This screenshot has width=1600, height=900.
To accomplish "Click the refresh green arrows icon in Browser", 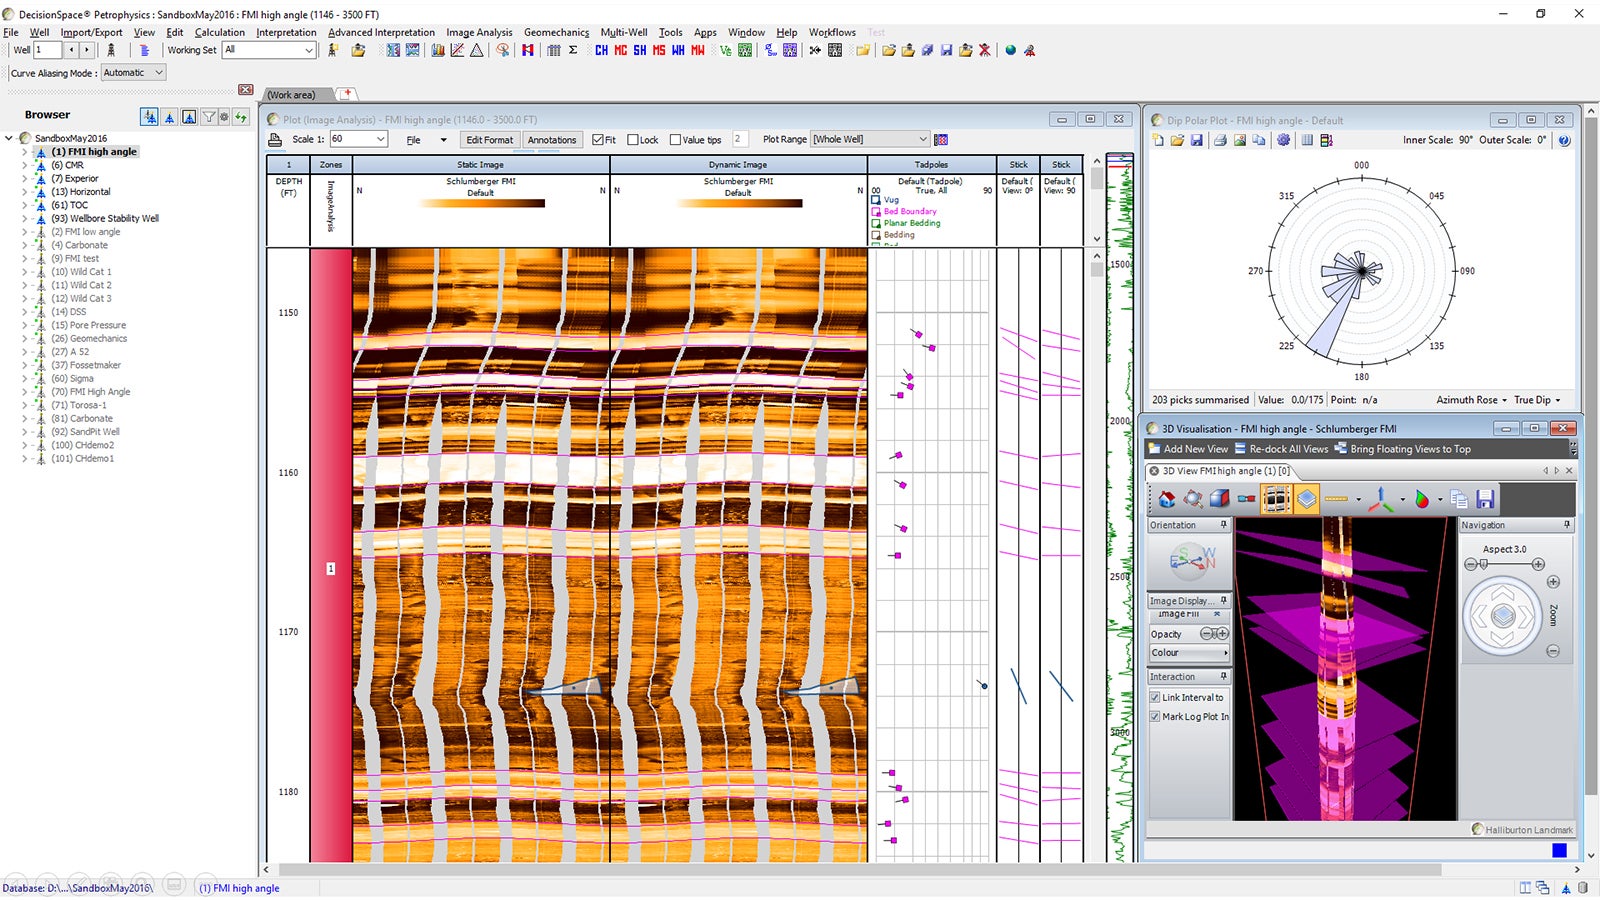I will [x=241, y=117].
